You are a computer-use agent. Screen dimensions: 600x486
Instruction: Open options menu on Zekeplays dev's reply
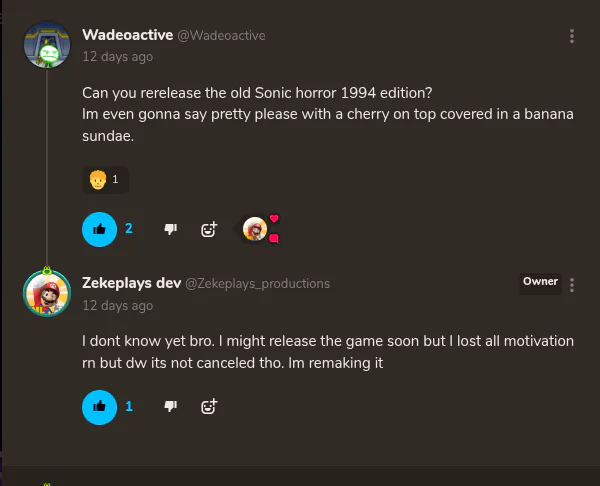572,284
